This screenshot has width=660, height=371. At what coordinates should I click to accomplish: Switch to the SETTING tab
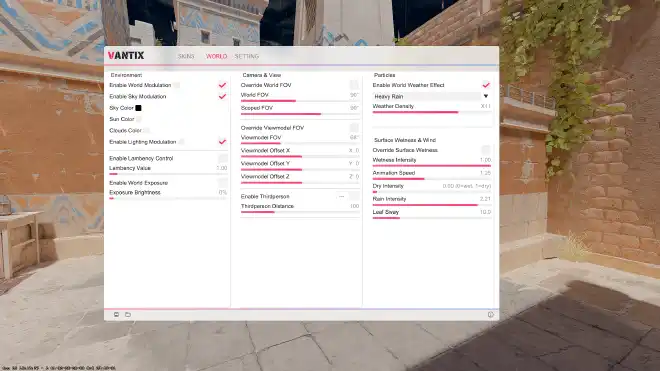(247, 56)
